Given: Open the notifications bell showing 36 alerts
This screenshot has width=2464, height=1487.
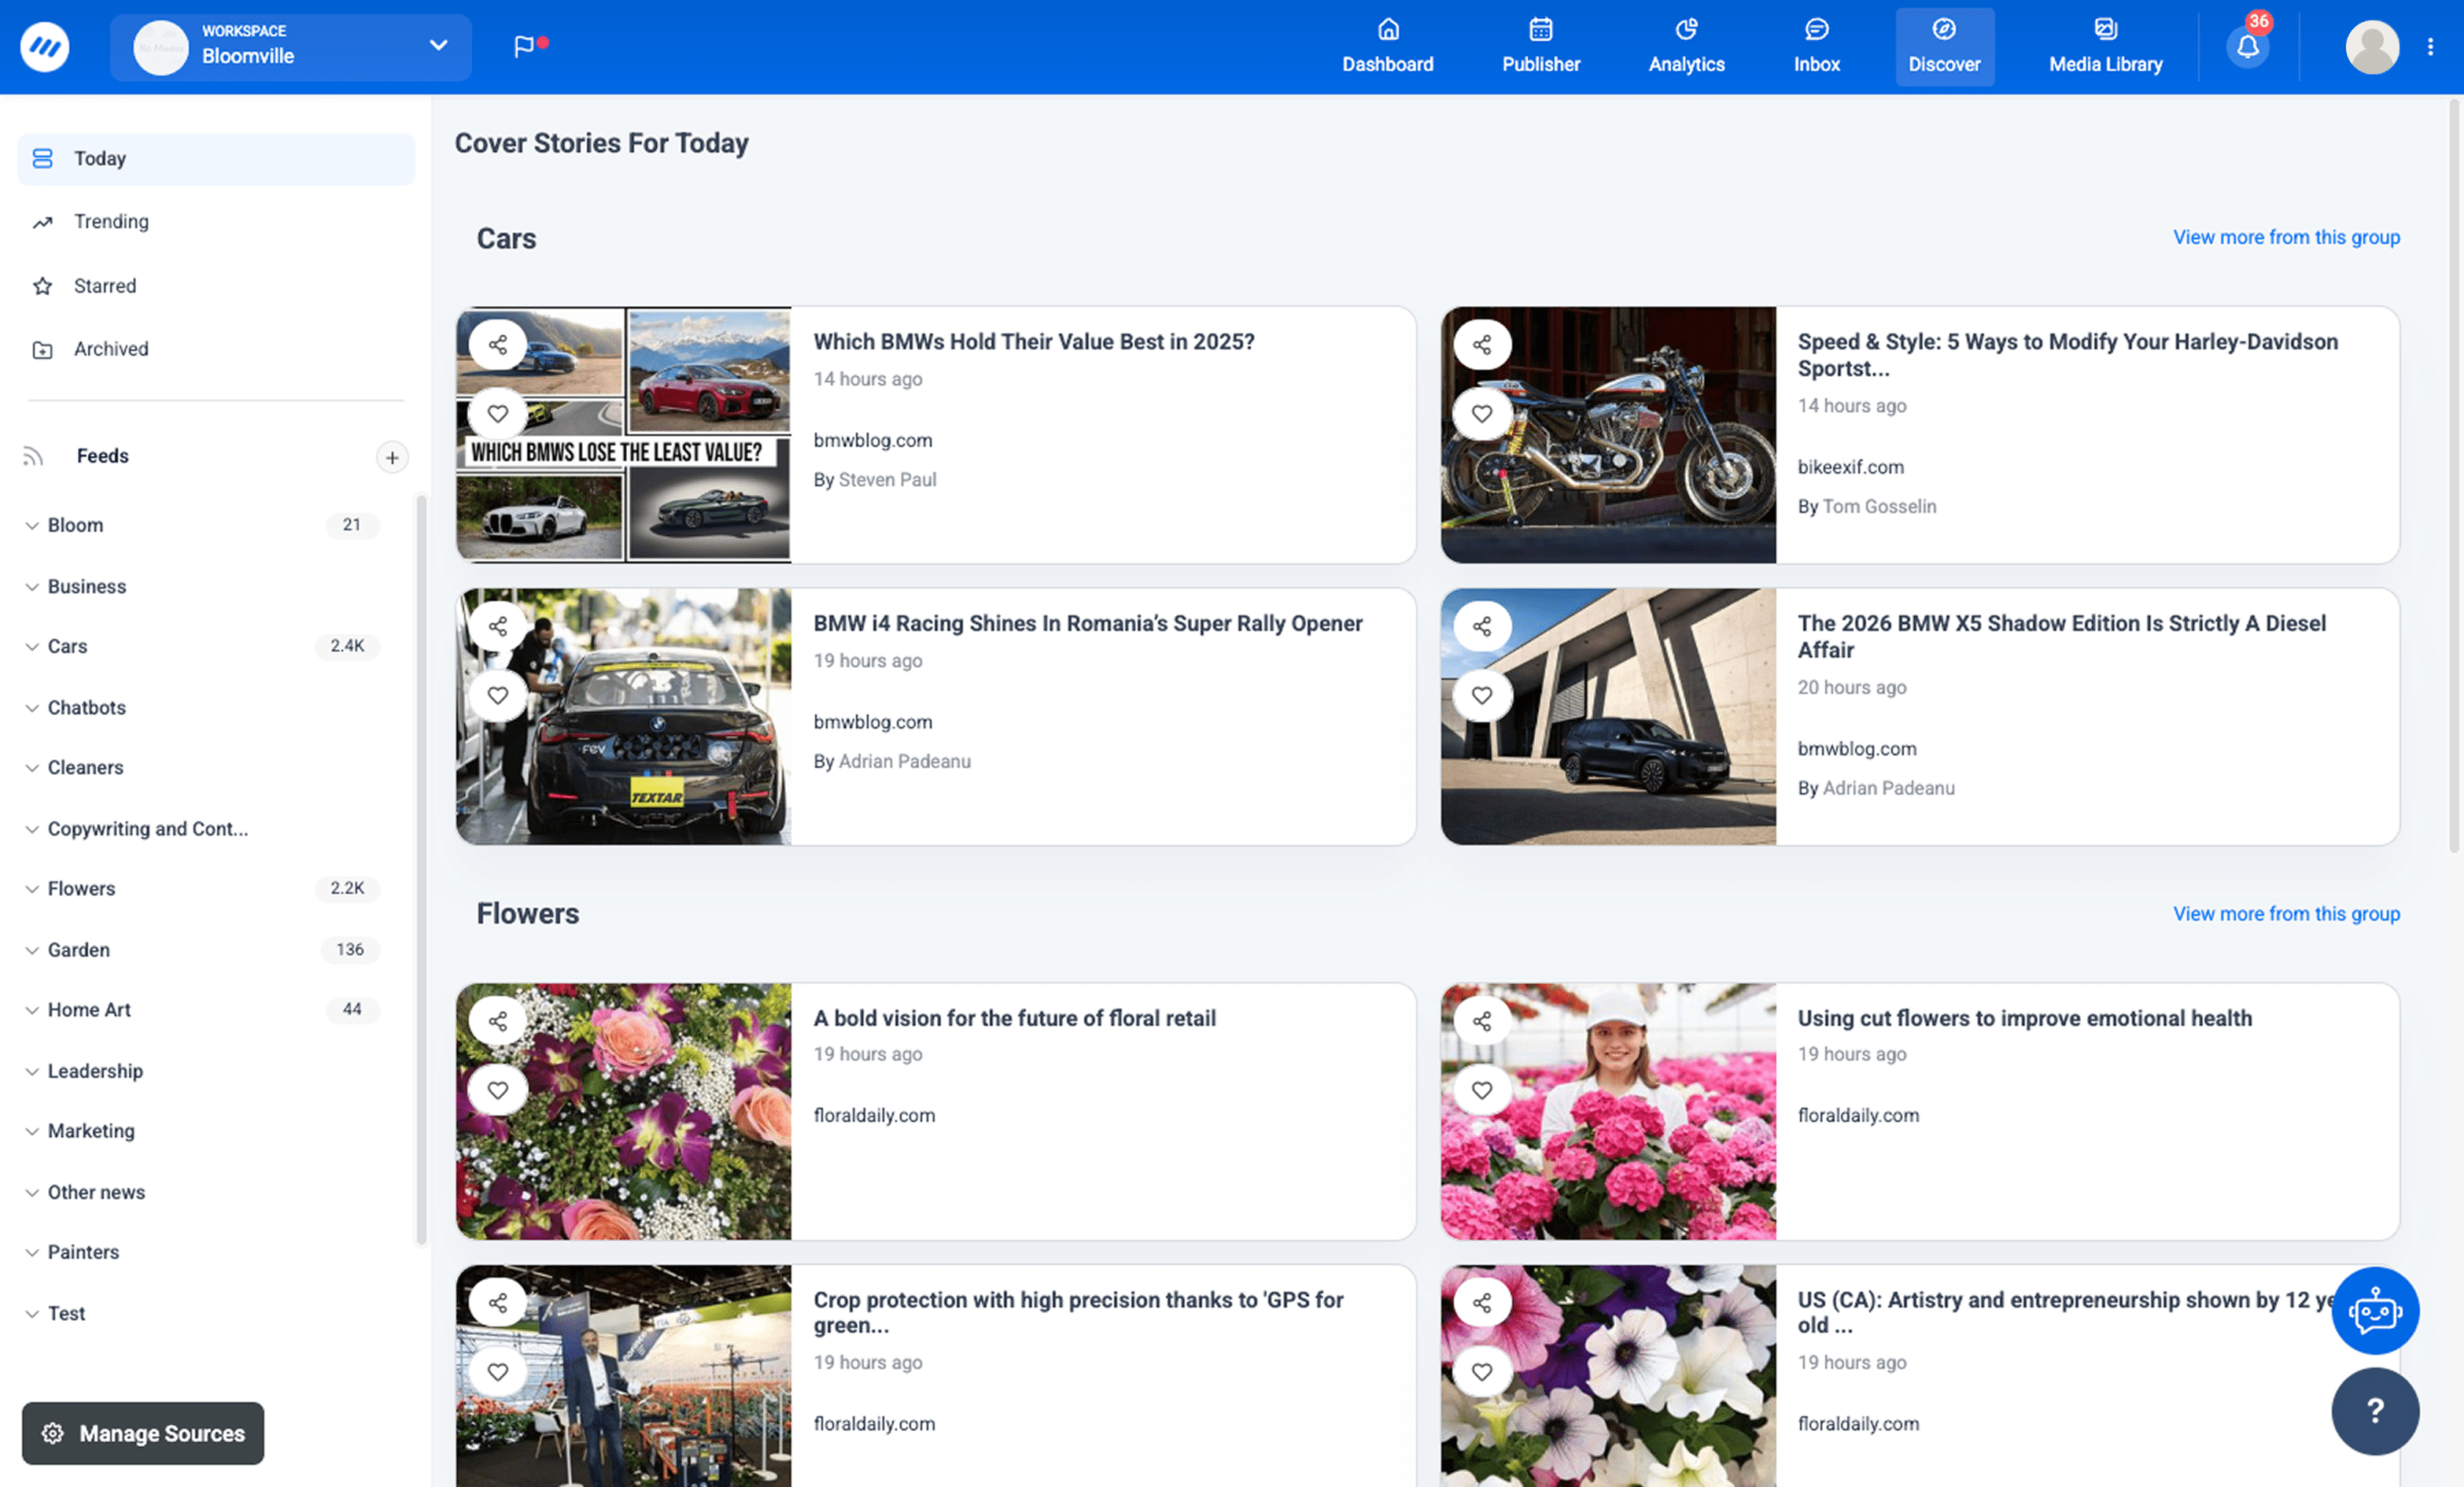Looking at the screenshot, I should 2247,45.
